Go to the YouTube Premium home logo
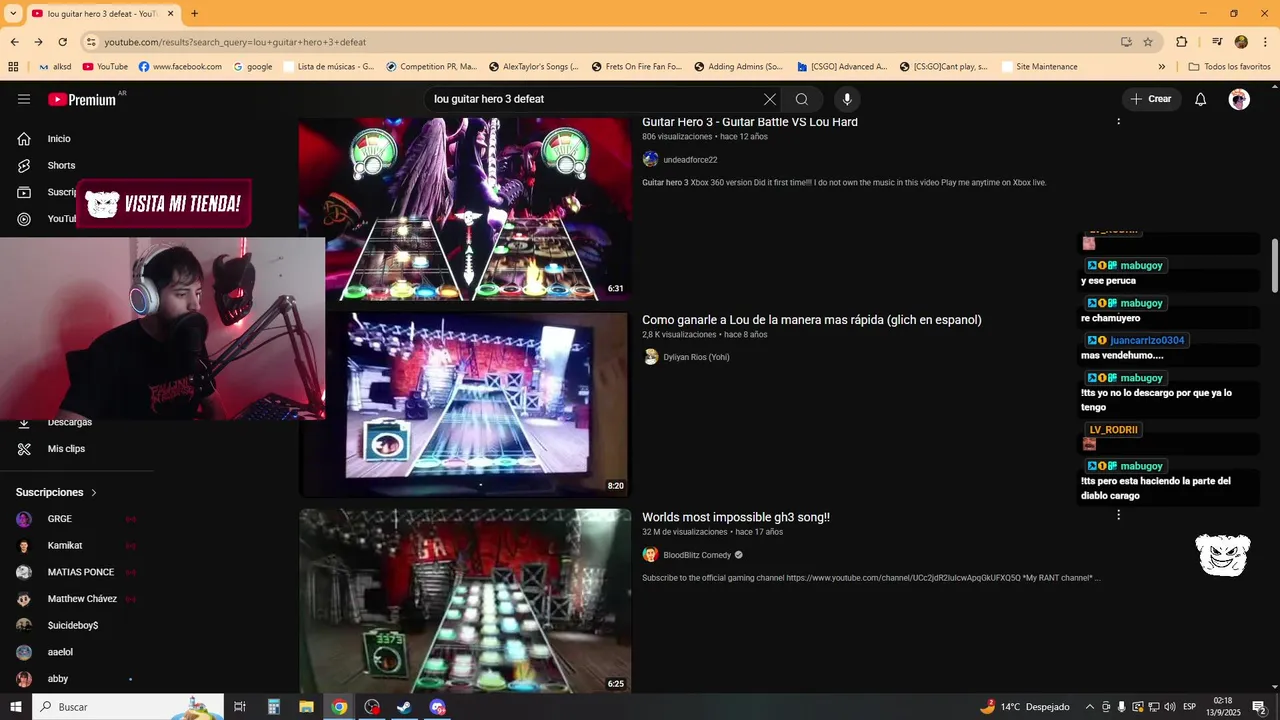Viewport: 1280px width, 720px height. [x=82, y=99]
